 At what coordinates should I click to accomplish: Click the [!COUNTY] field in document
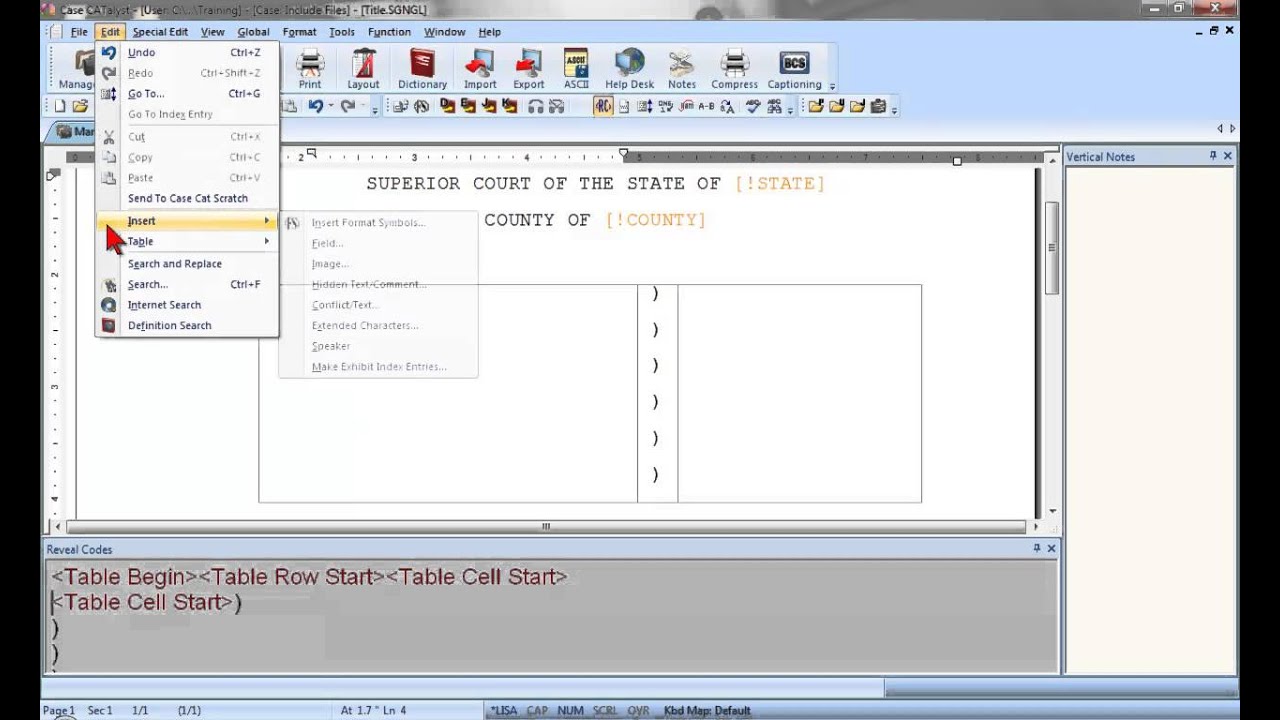point(655,220)
